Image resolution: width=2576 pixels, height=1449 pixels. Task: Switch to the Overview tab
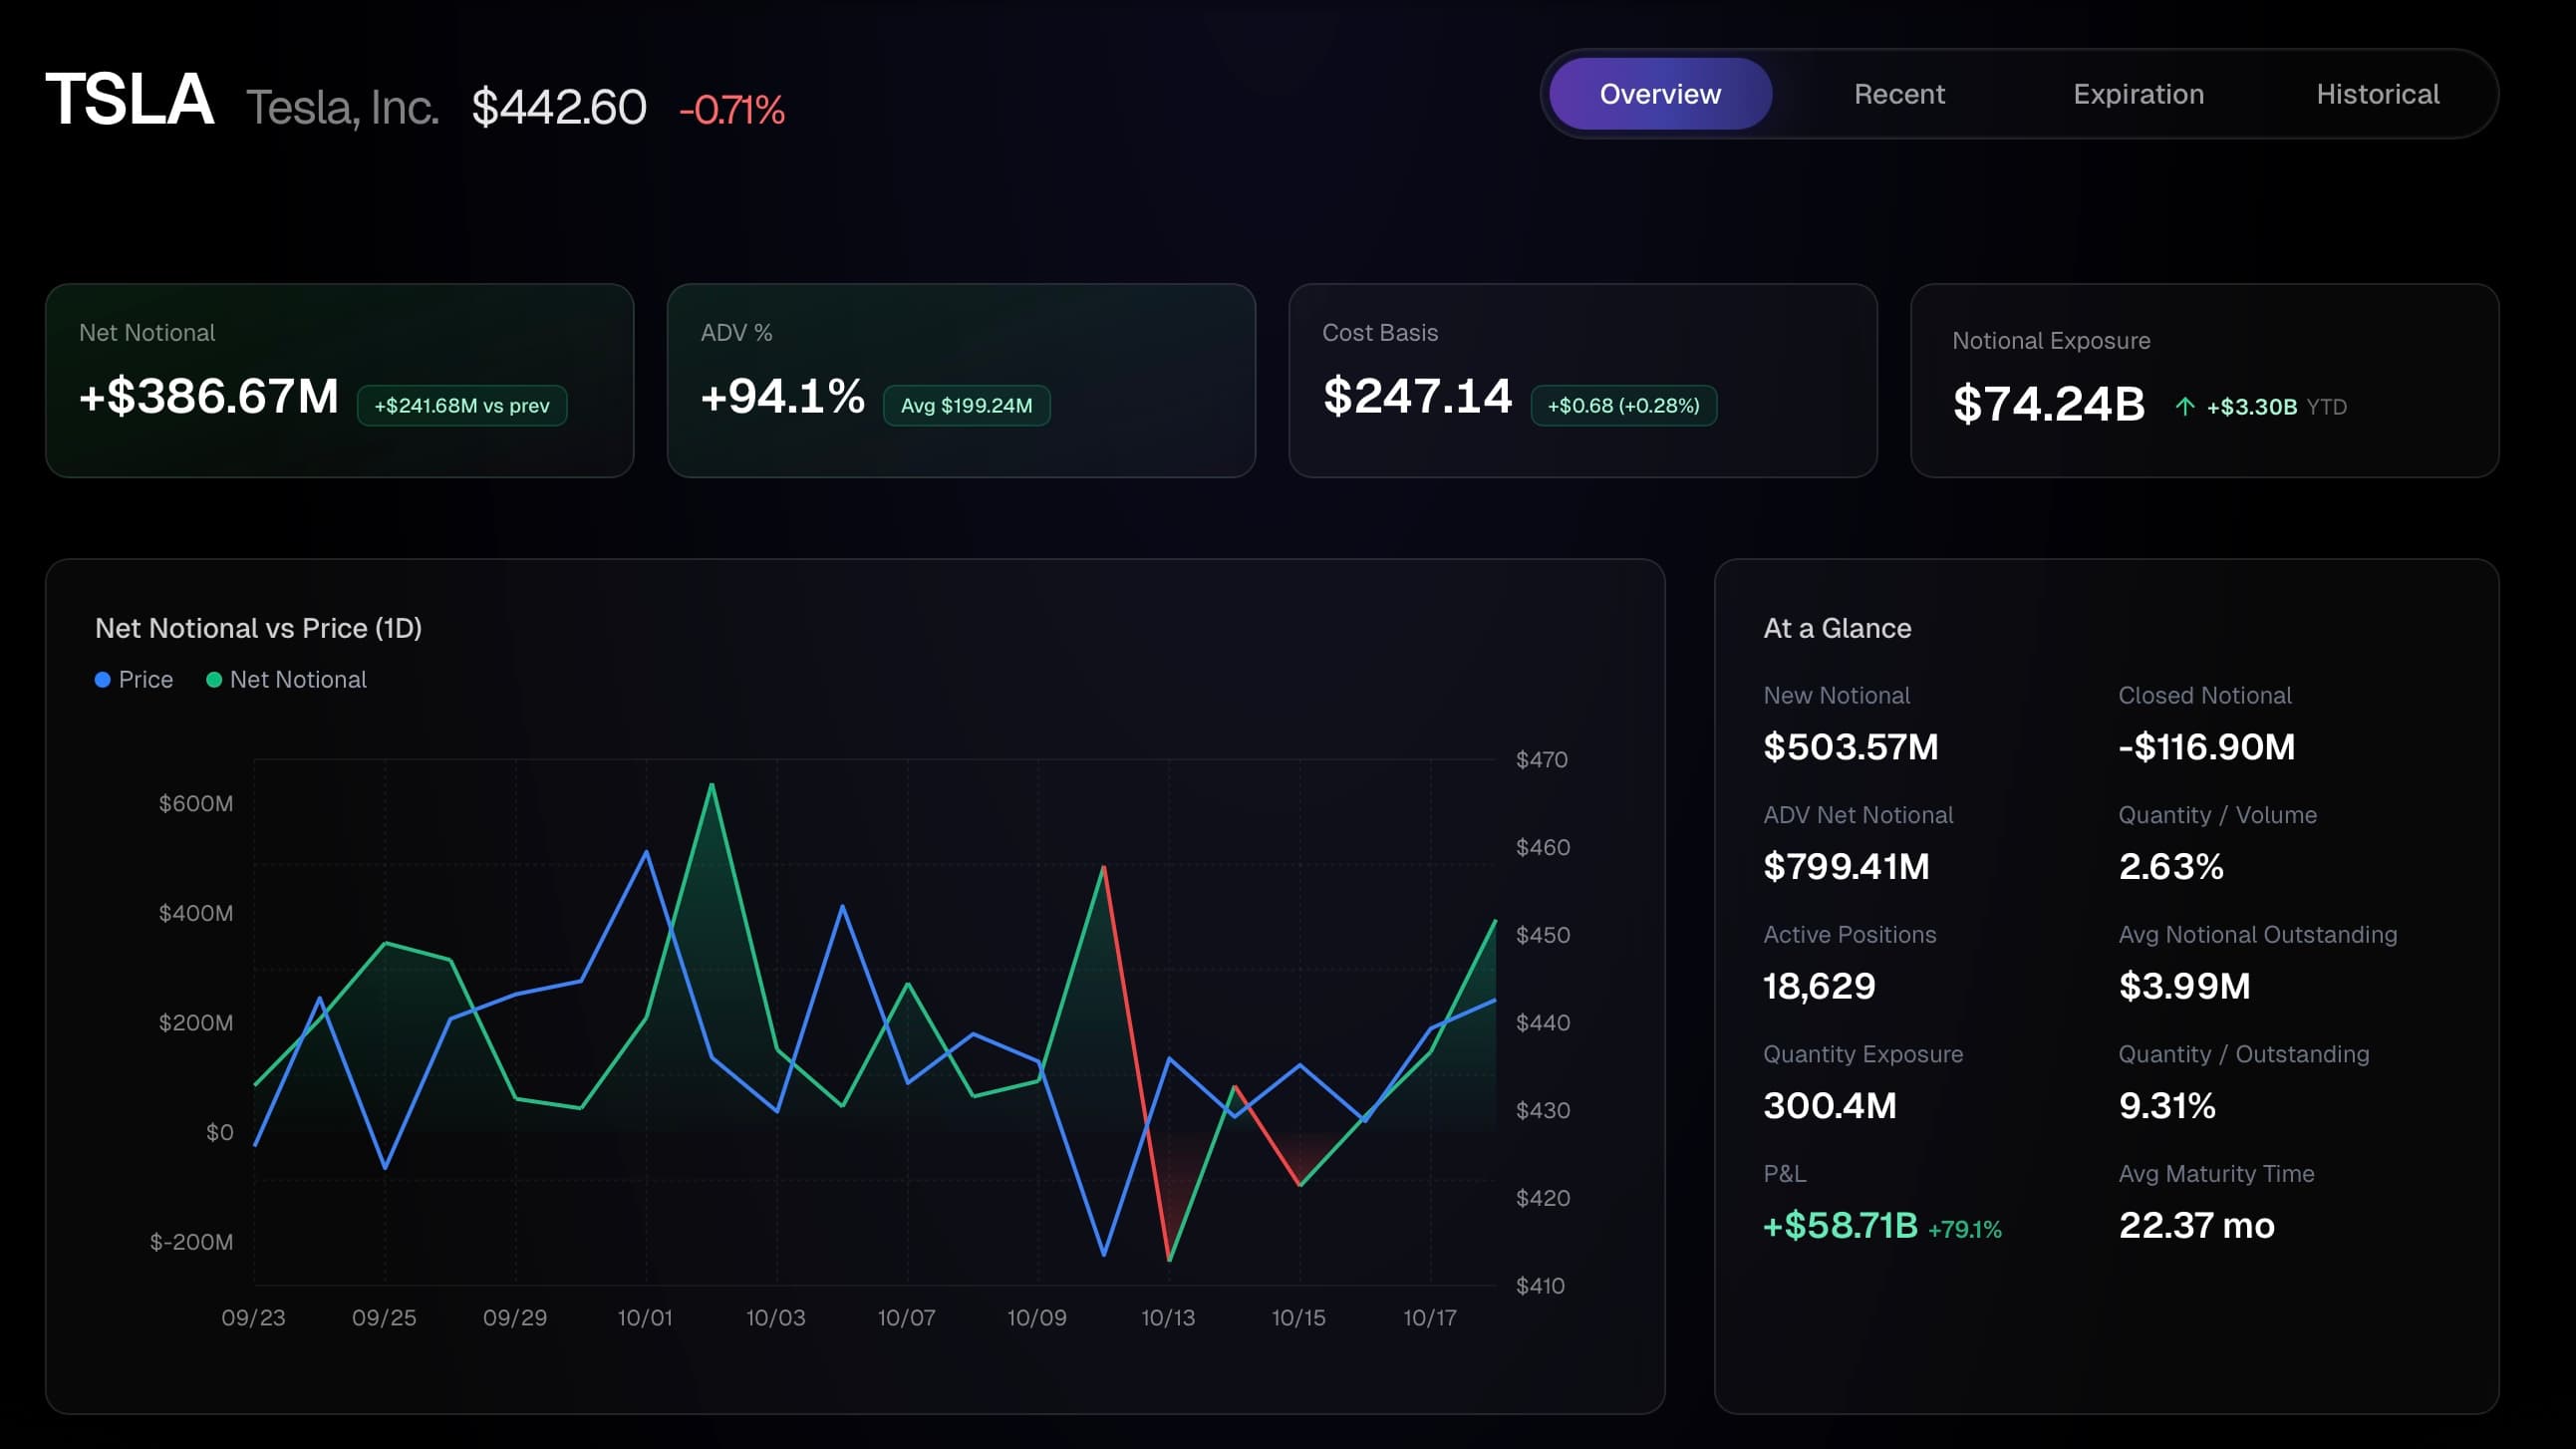pyautogui.click(x=1660, y=94)
